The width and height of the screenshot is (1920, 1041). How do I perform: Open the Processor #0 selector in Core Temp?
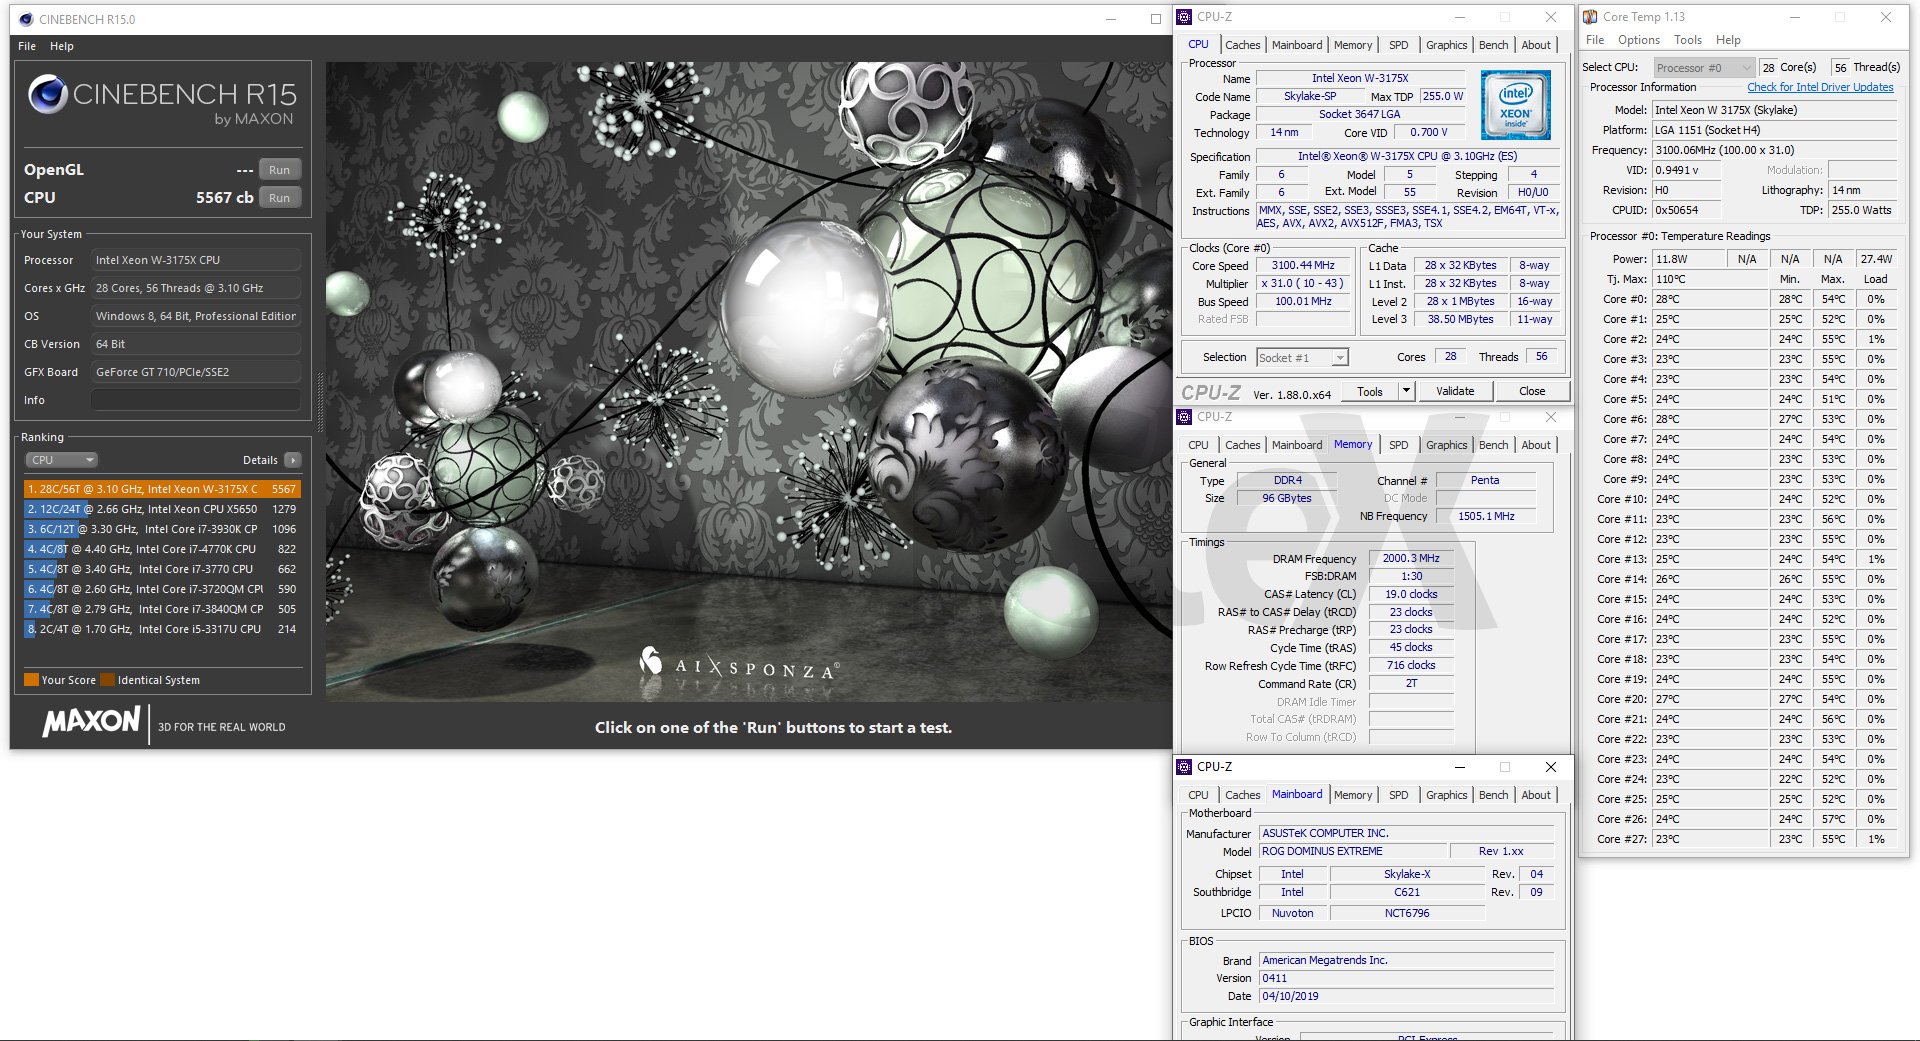click(1704, 68)
